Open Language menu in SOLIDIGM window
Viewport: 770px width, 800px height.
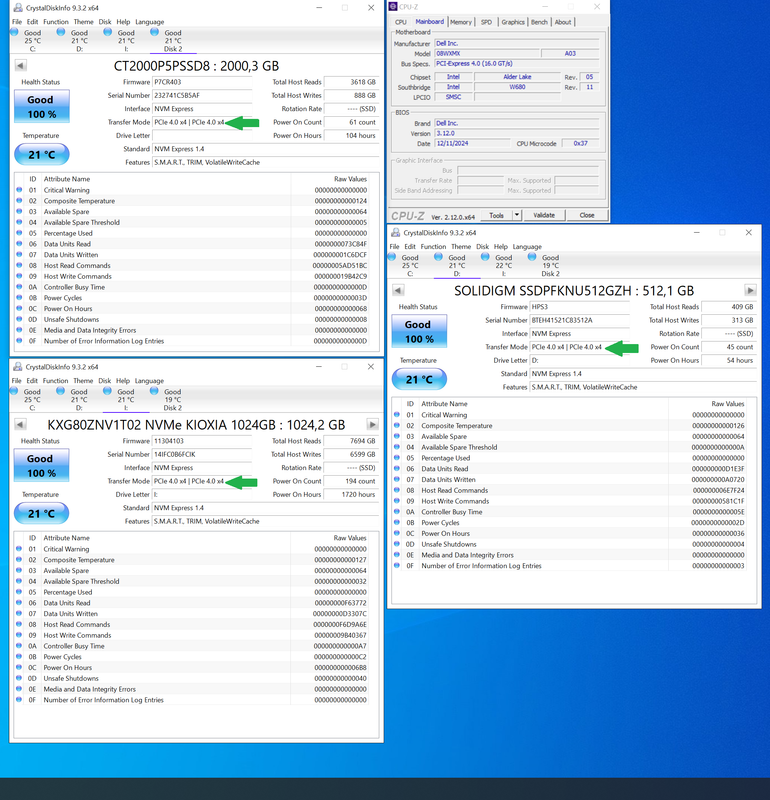(x=527, y=246)
